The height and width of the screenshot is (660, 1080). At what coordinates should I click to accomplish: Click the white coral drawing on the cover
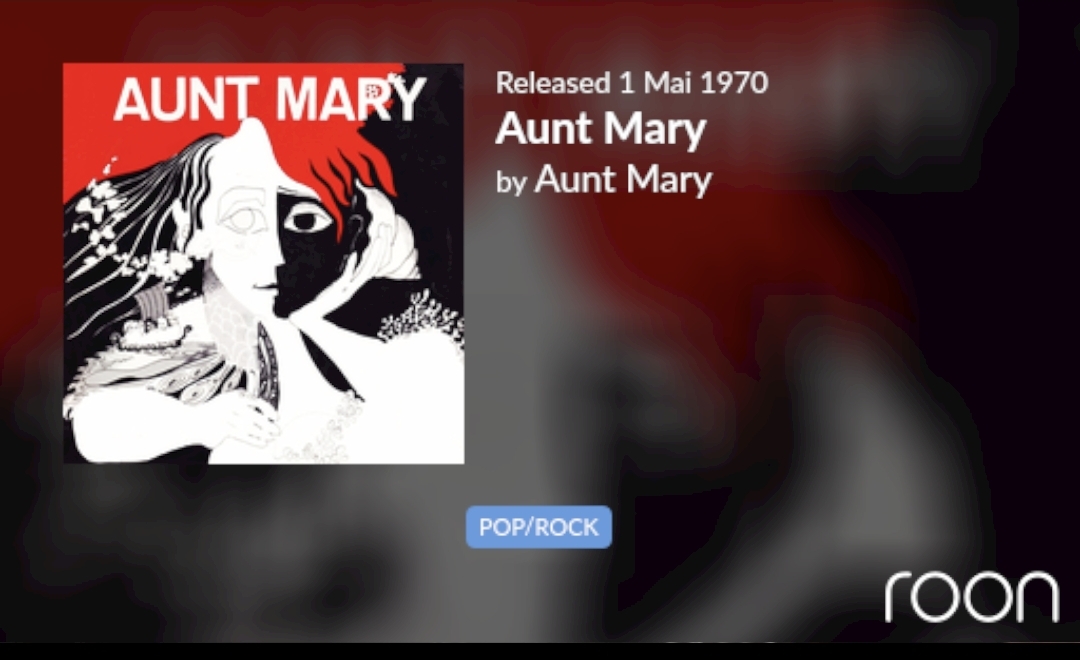[422, 318]
